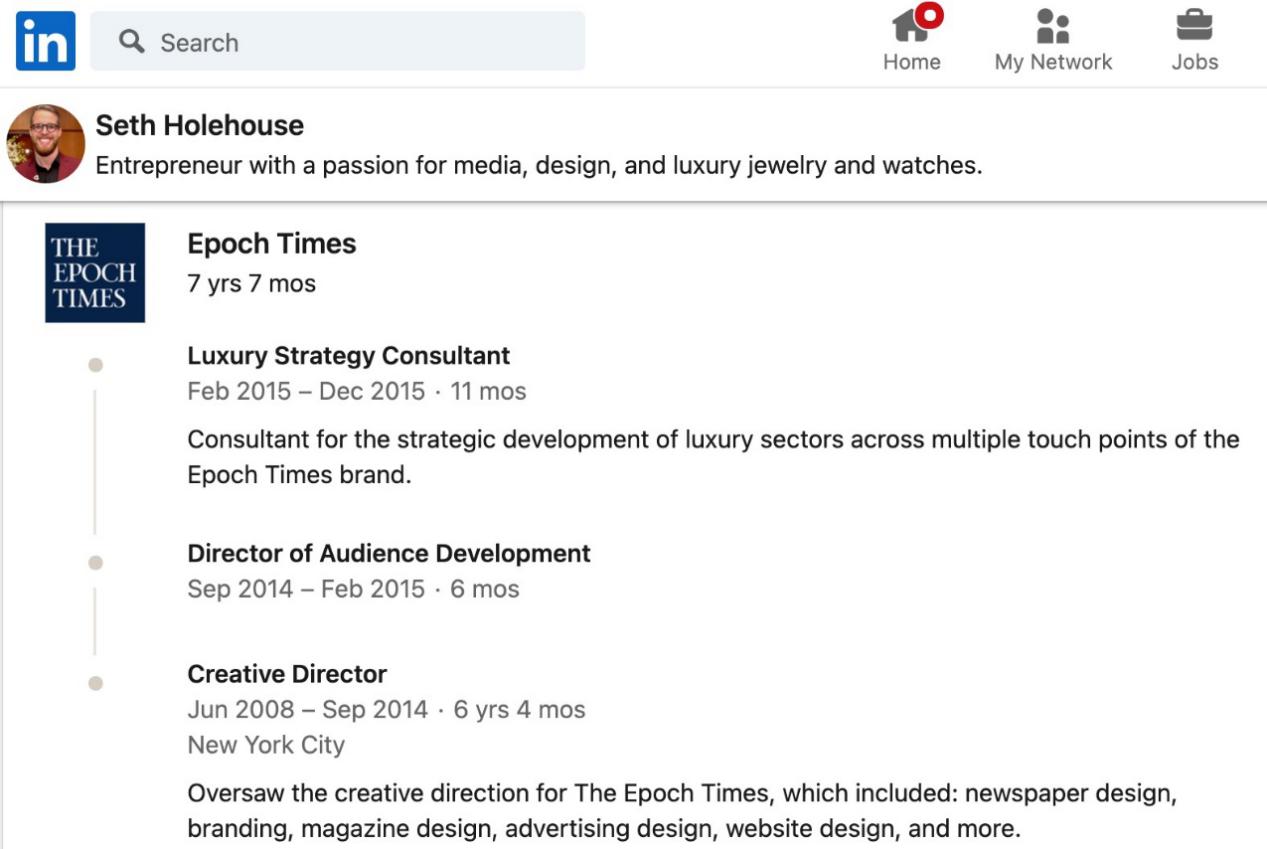Select the Director of Audience Development title
The width and height of the screenshot is (1267, 849).
pyautogui.click(x=389, y=553)
